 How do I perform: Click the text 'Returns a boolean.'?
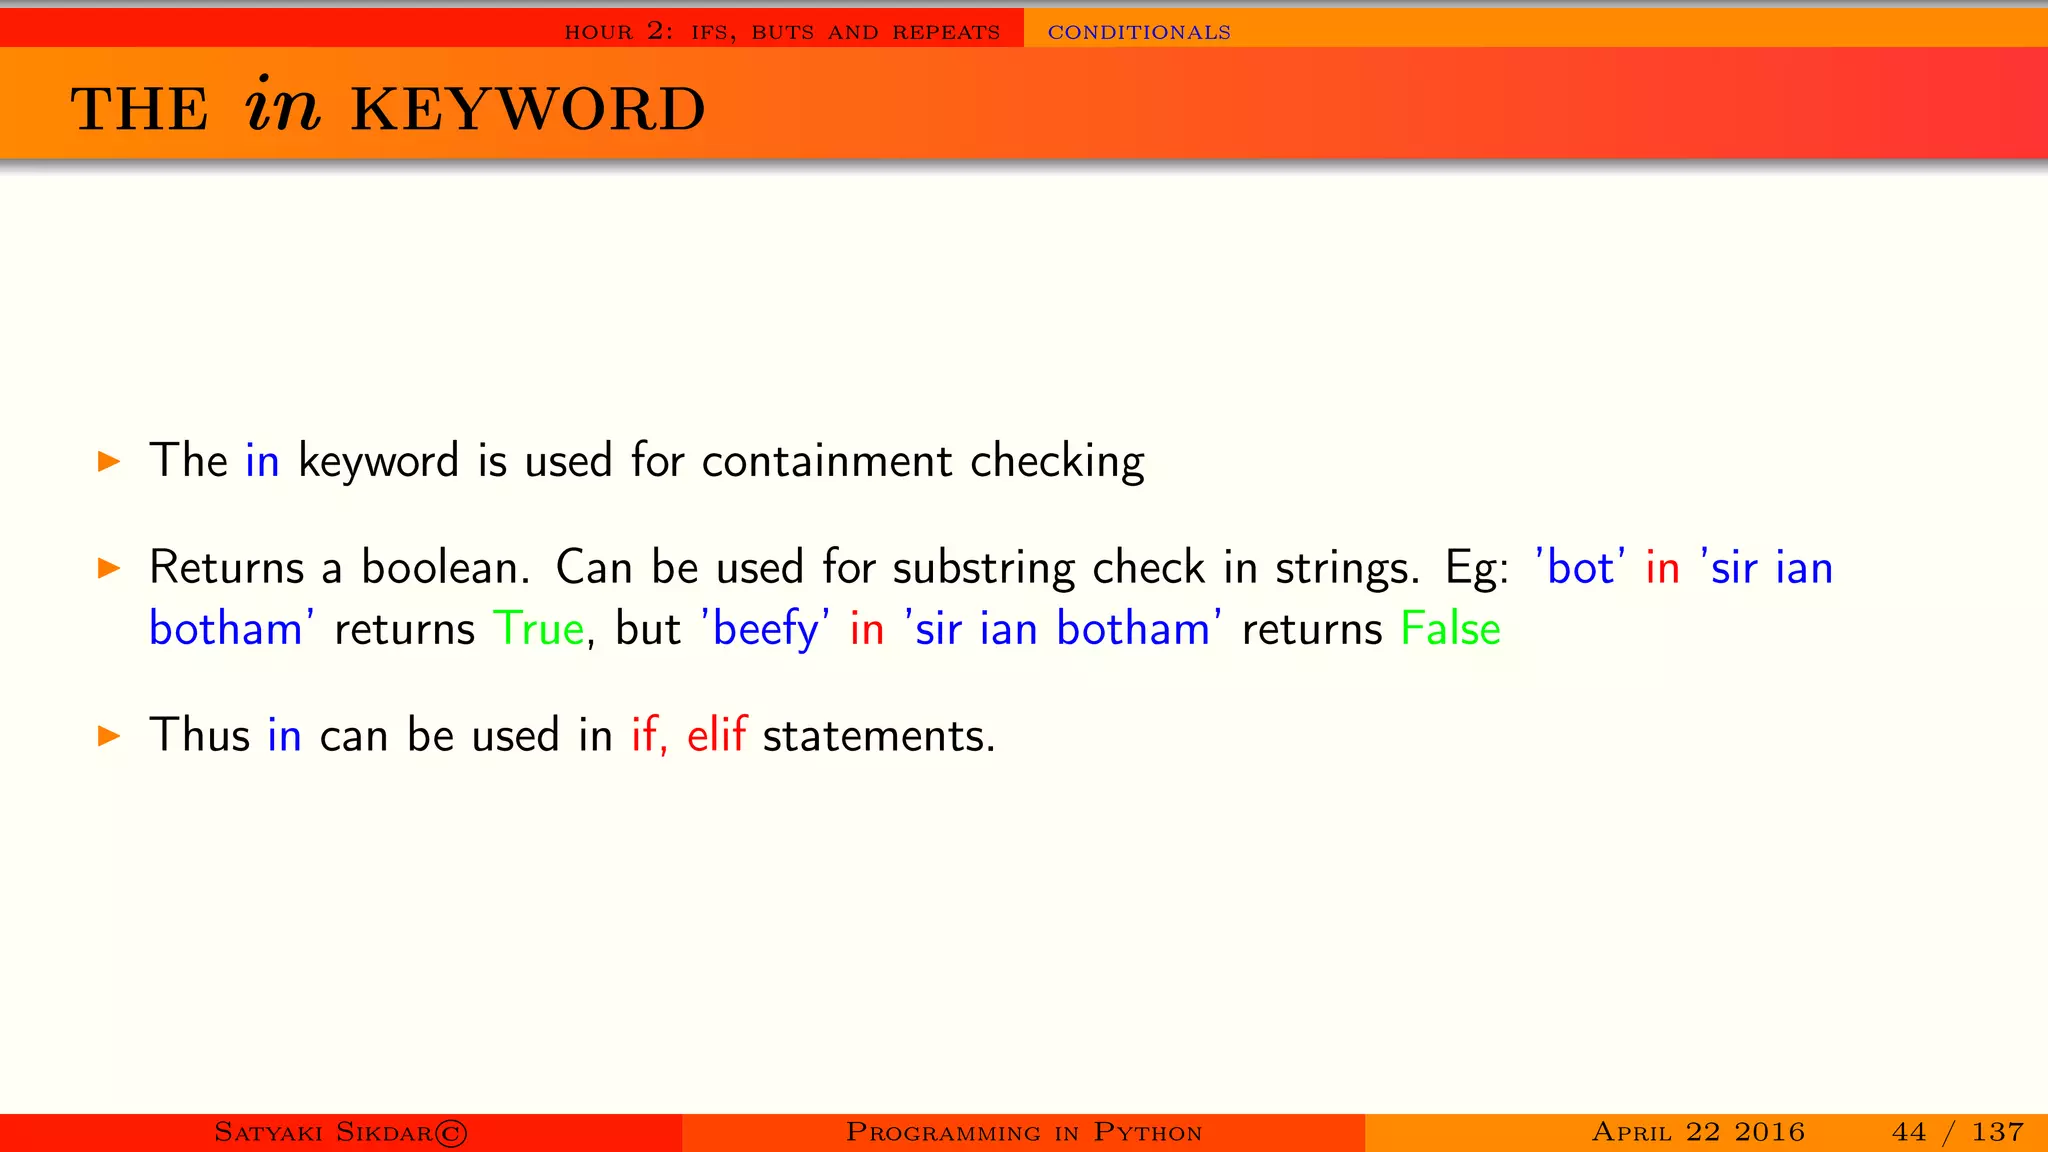point(339,567)
